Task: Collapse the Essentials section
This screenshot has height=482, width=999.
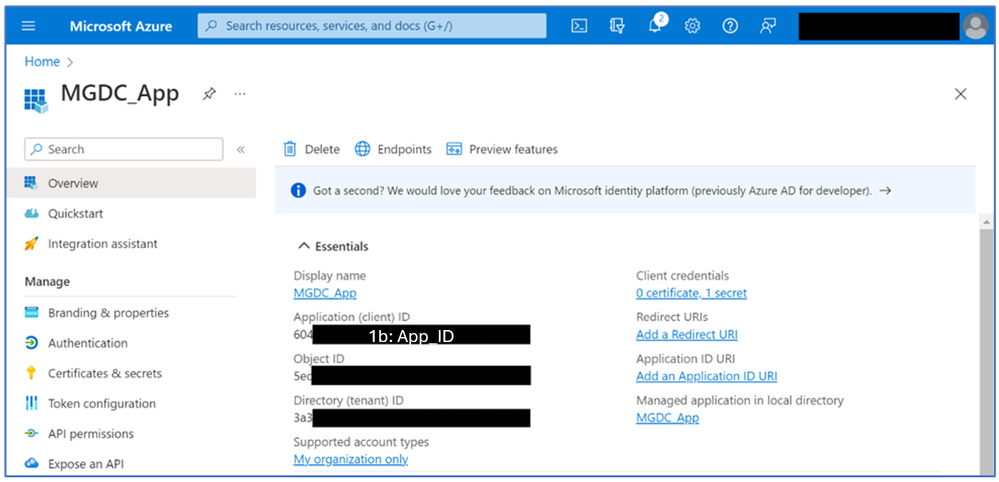Action: [333, 246]
